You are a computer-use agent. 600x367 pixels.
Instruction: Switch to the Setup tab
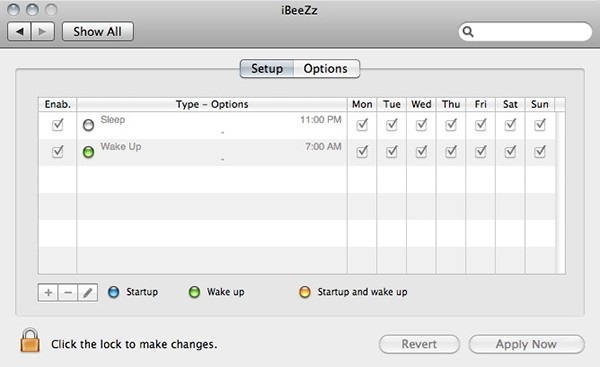click(x=267, y=69)
